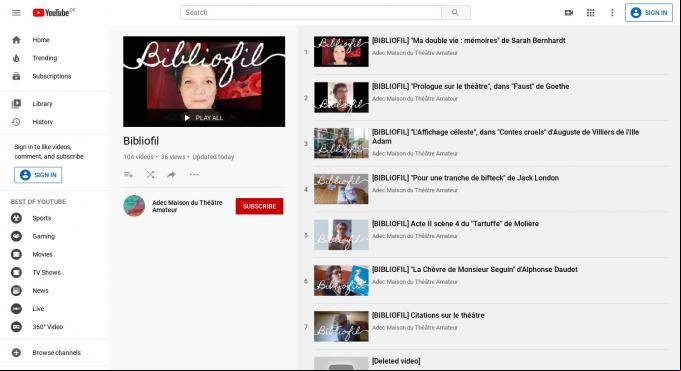Screen dimensions: 681x371
Task: Click thumbnail of Jack London video
Action: pyautogui.click(x=341, y=189)
